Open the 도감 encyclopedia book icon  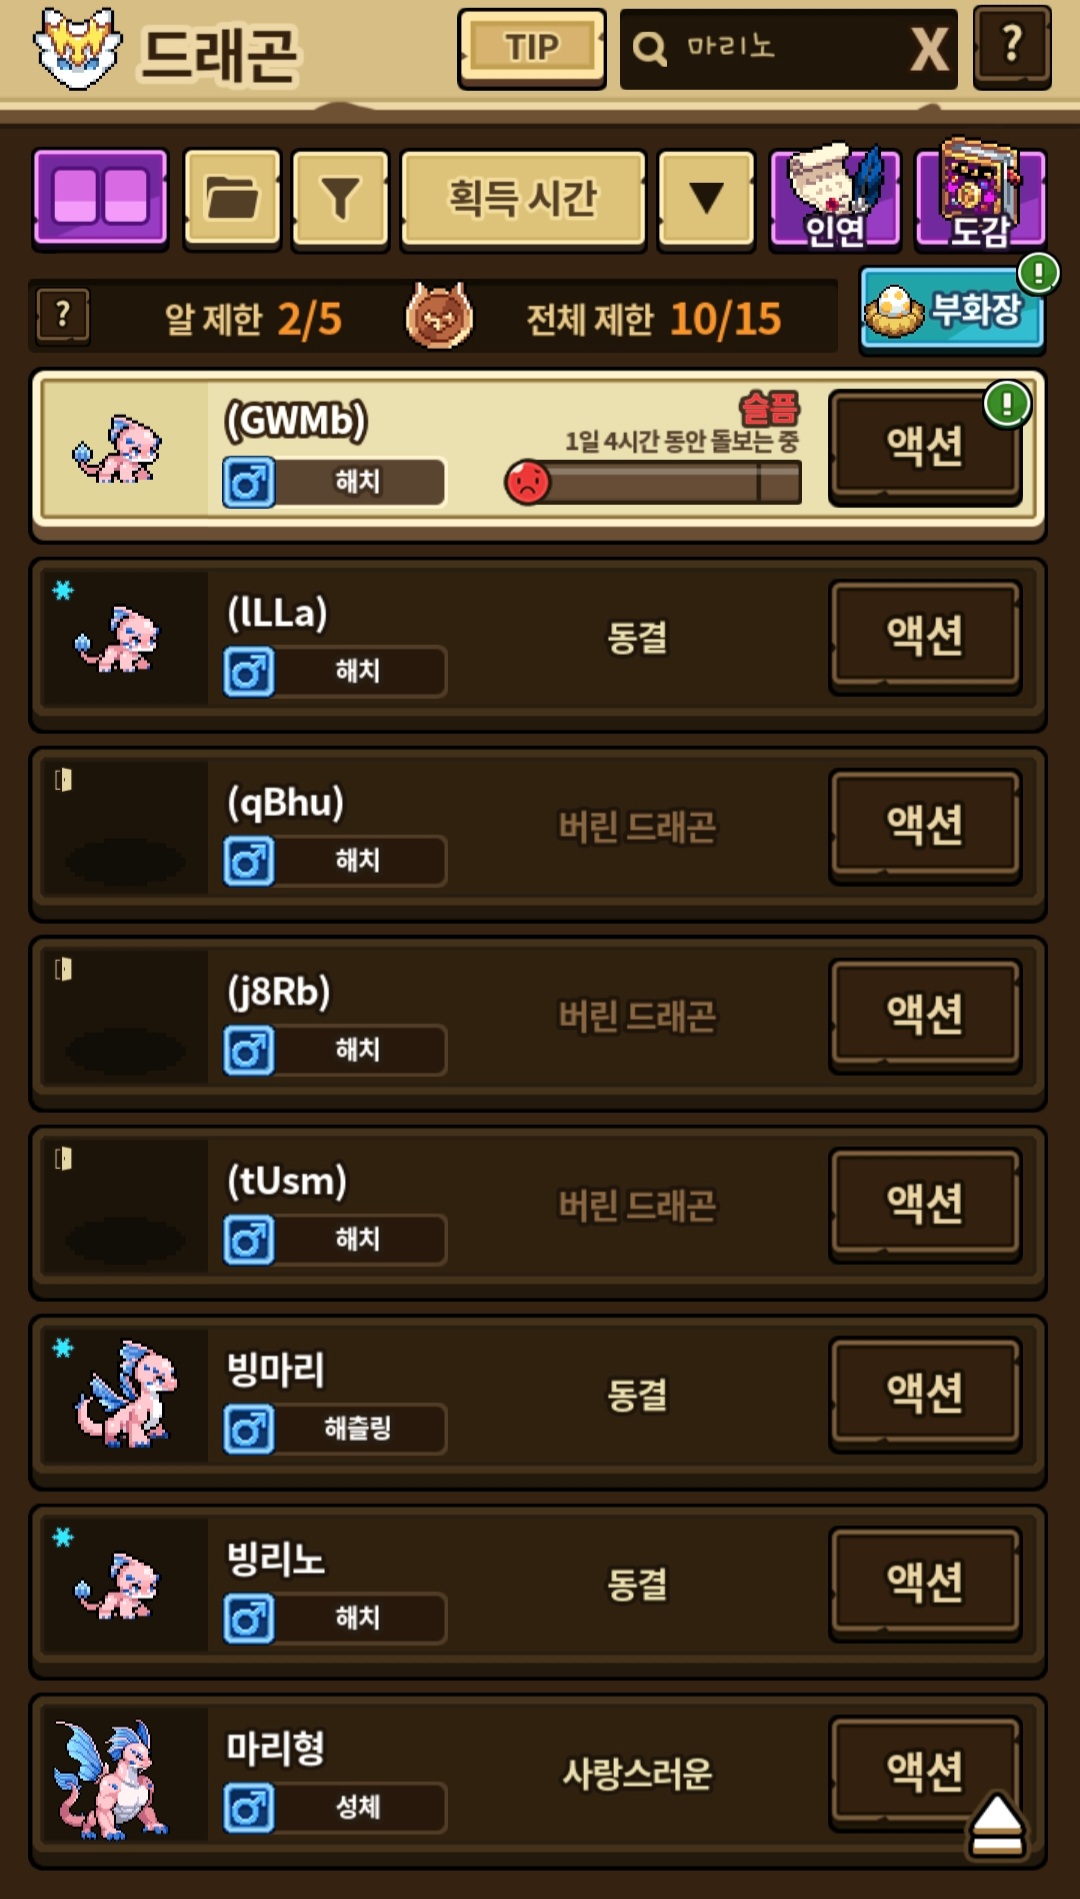(980, 195)
